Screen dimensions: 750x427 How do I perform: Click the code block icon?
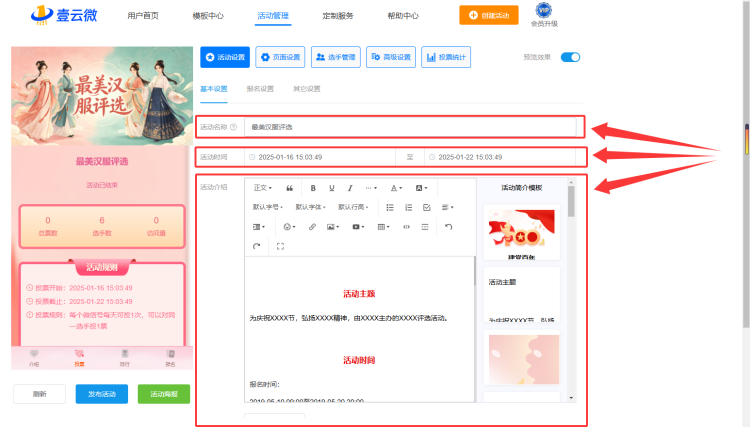pos(406,227)
